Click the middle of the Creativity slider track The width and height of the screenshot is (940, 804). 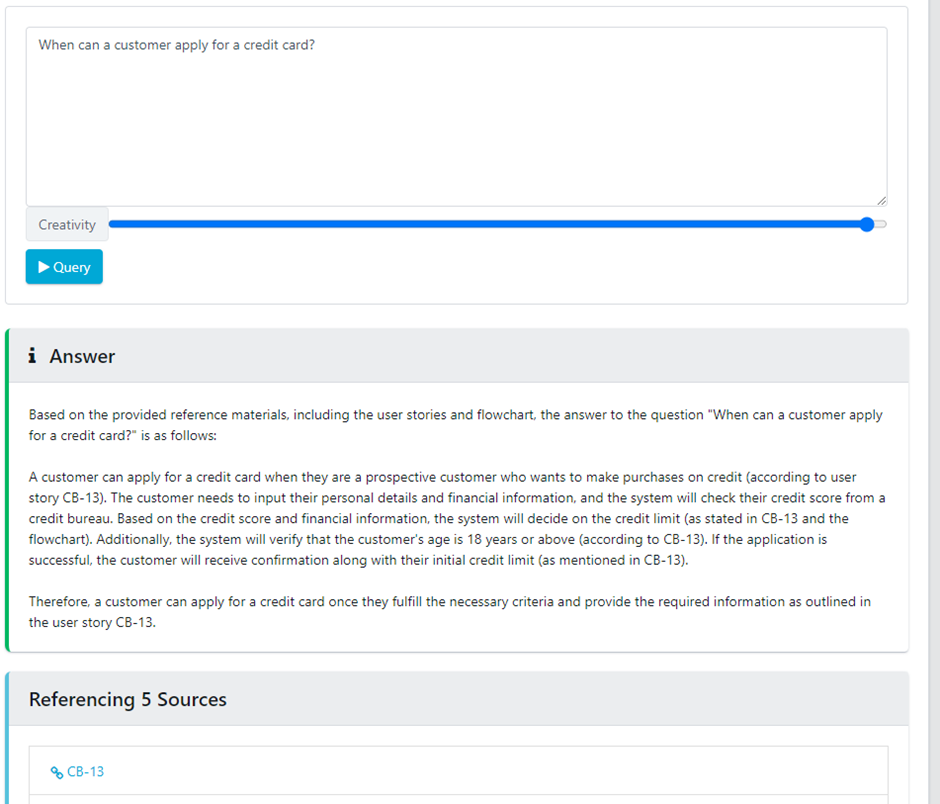(490, 224)
